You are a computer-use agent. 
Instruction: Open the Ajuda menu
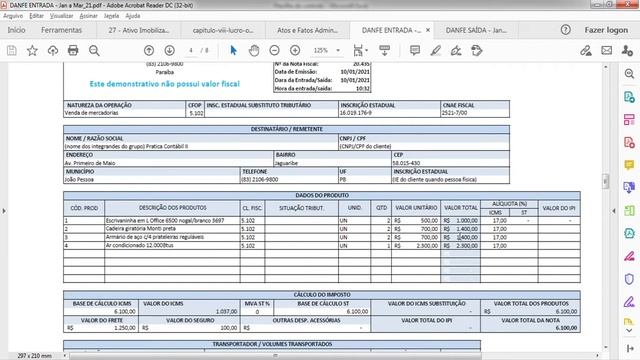click(x=133, y=16)
